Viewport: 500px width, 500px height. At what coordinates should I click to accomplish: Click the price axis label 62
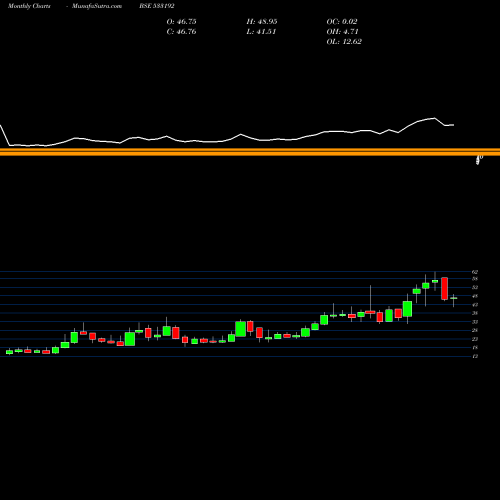click(475, 272)
